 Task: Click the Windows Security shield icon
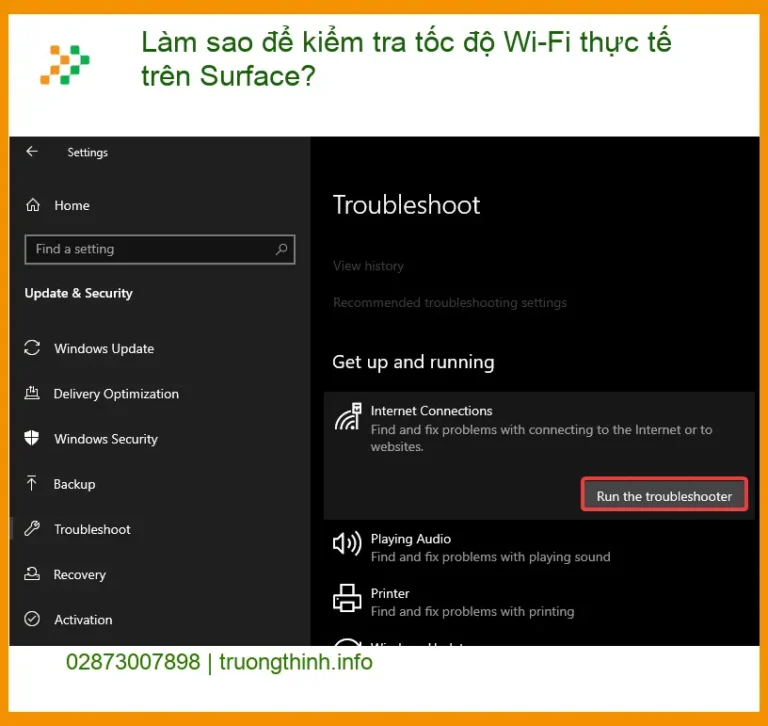pos(32,438)
